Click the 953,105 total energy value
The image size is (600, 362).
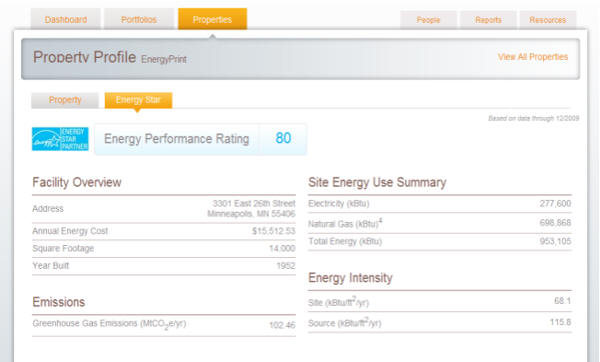click(x=555, y=241)
